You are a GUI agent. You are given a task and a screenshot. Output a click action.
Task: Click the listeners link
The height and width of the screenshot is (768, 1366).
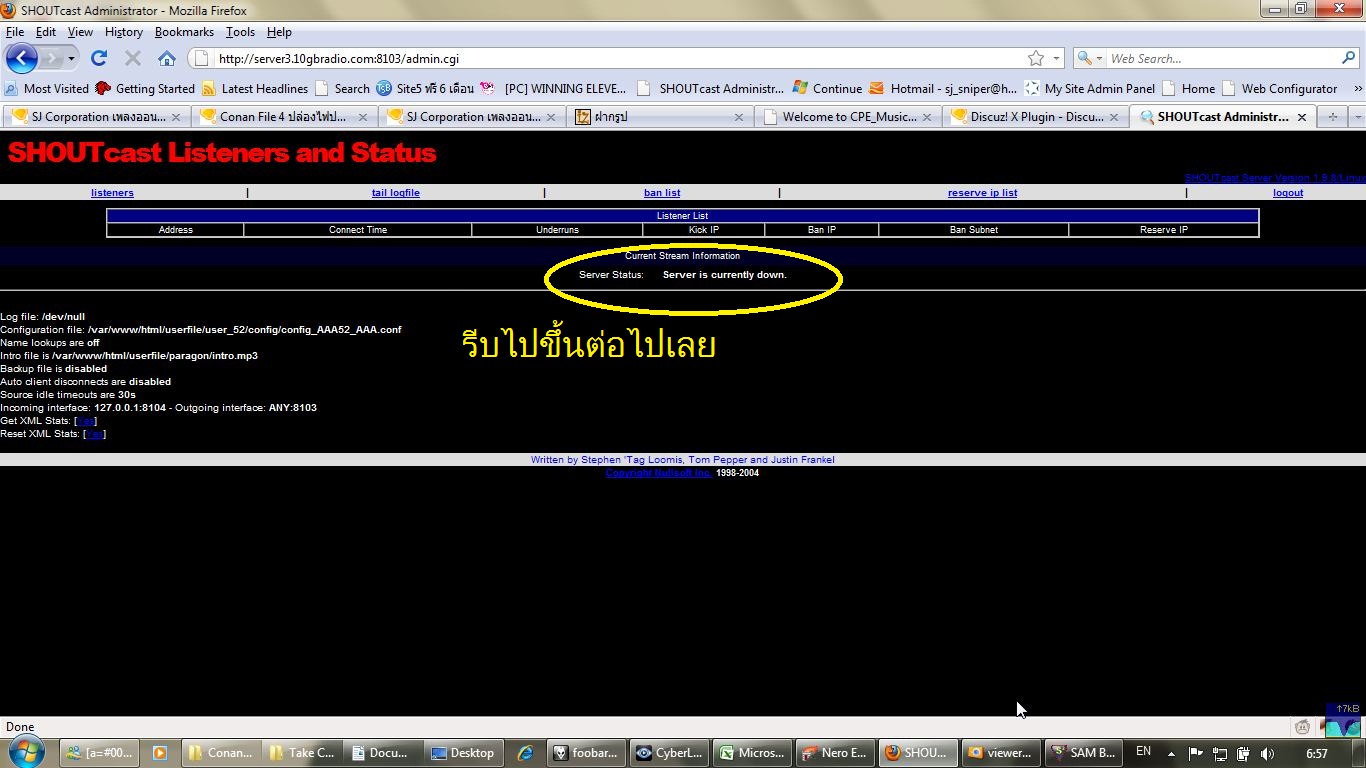tap(112, 193)
